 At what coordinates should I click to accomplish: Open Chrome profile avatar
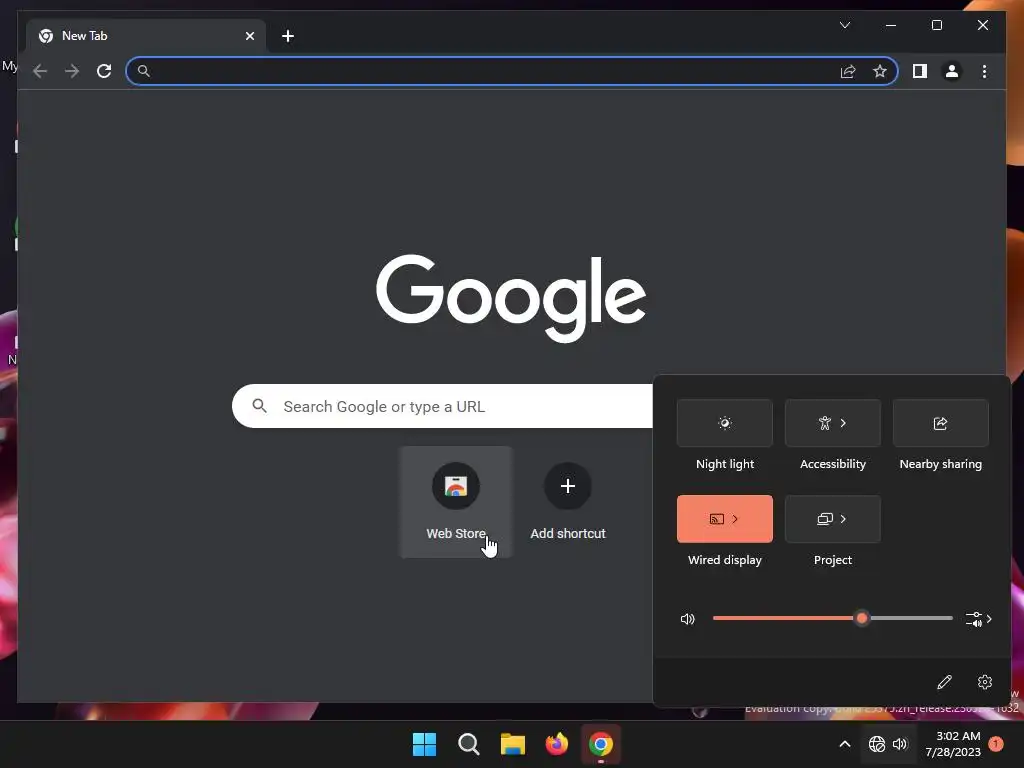click(952, 71)
